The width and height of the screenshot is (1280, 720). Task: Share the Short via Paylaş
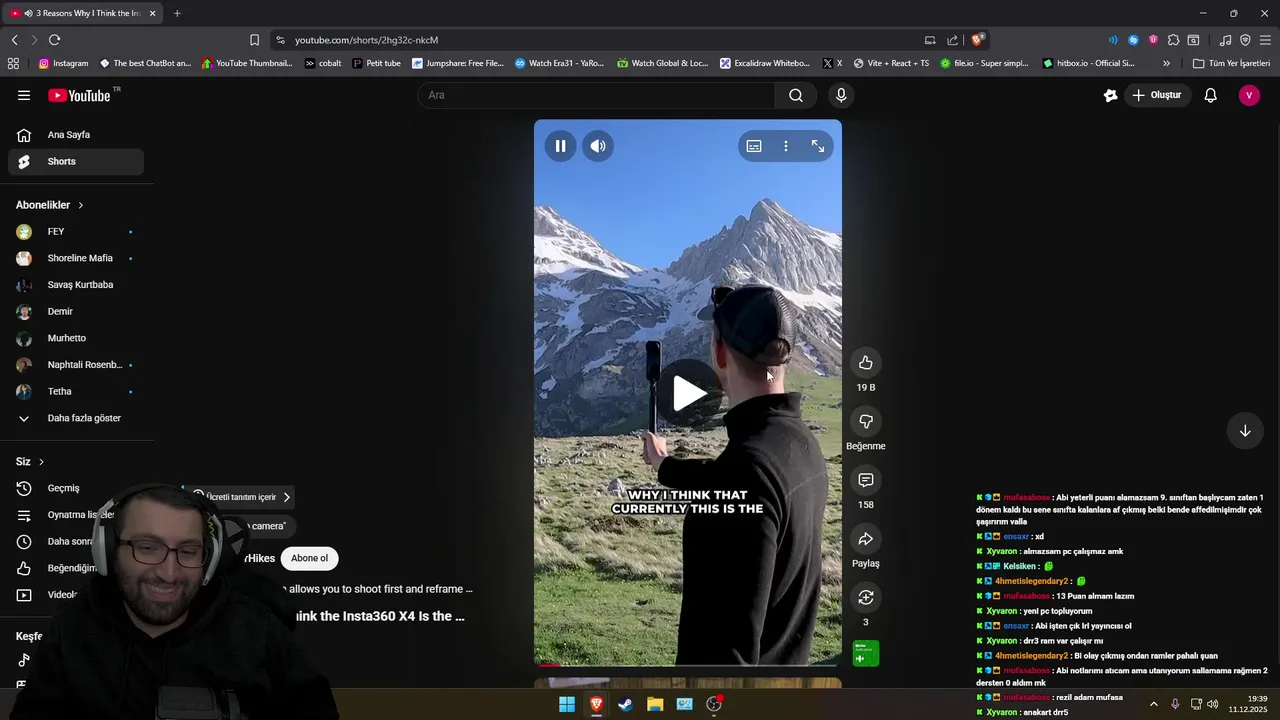tap(866, 539)
